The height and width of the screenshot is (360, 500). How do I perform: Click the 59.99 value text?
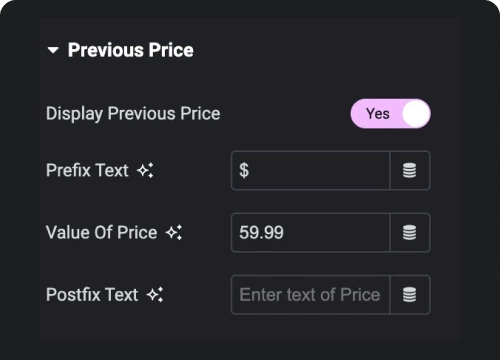261,233
